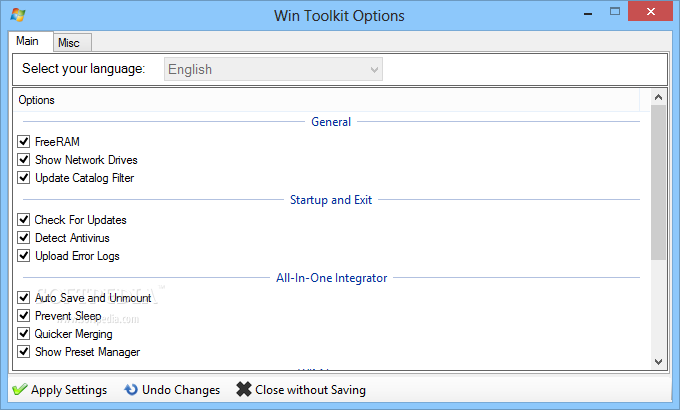
Task: Toggle Auto Save and Unmount
Action: [24, 298]
